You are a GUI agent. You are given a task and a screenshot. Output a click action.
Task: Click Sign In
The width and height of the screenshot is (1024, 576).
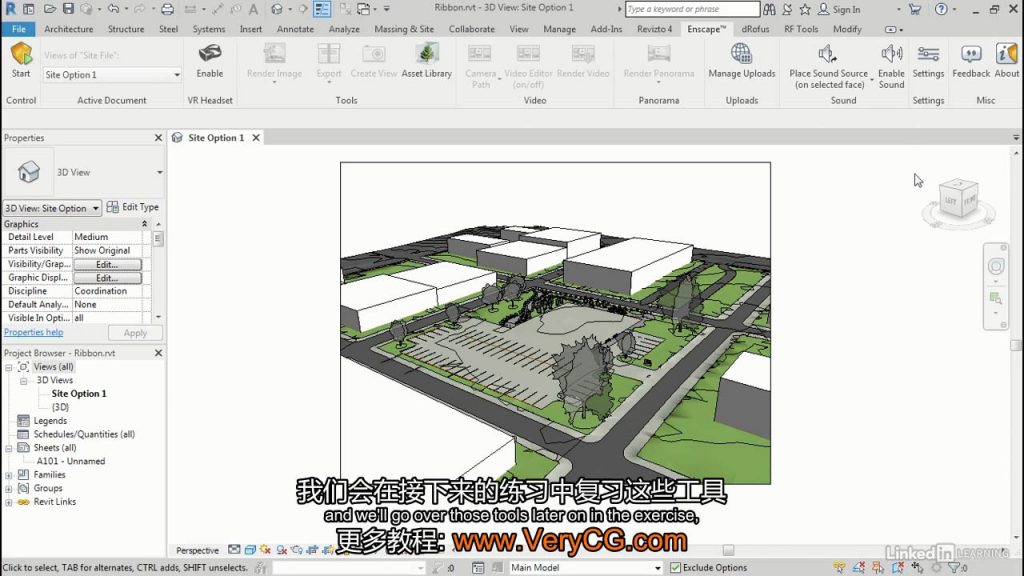(x=839, y=9)
